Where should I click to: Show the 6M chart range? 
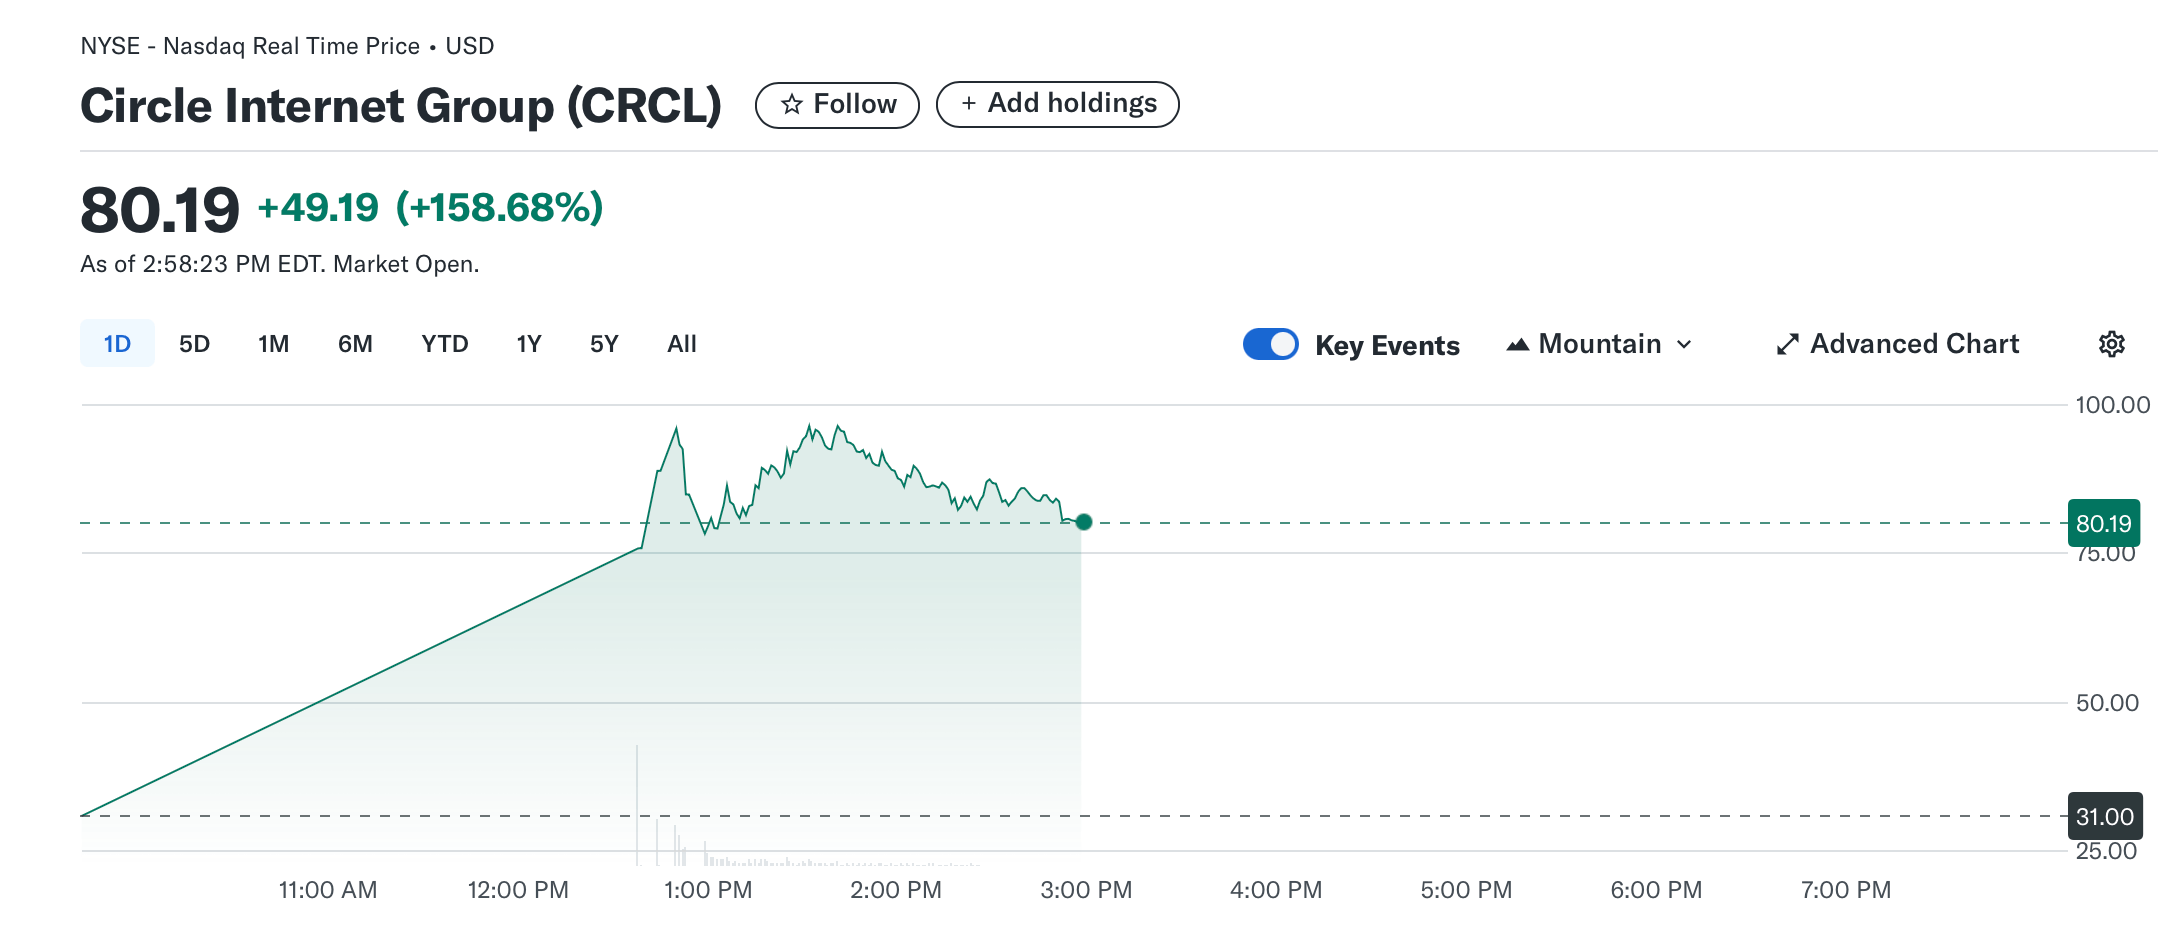coord(355,344)
